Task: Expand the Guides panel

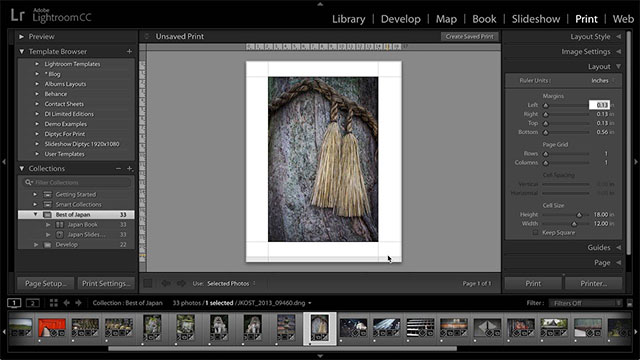Action: point(619,248)
